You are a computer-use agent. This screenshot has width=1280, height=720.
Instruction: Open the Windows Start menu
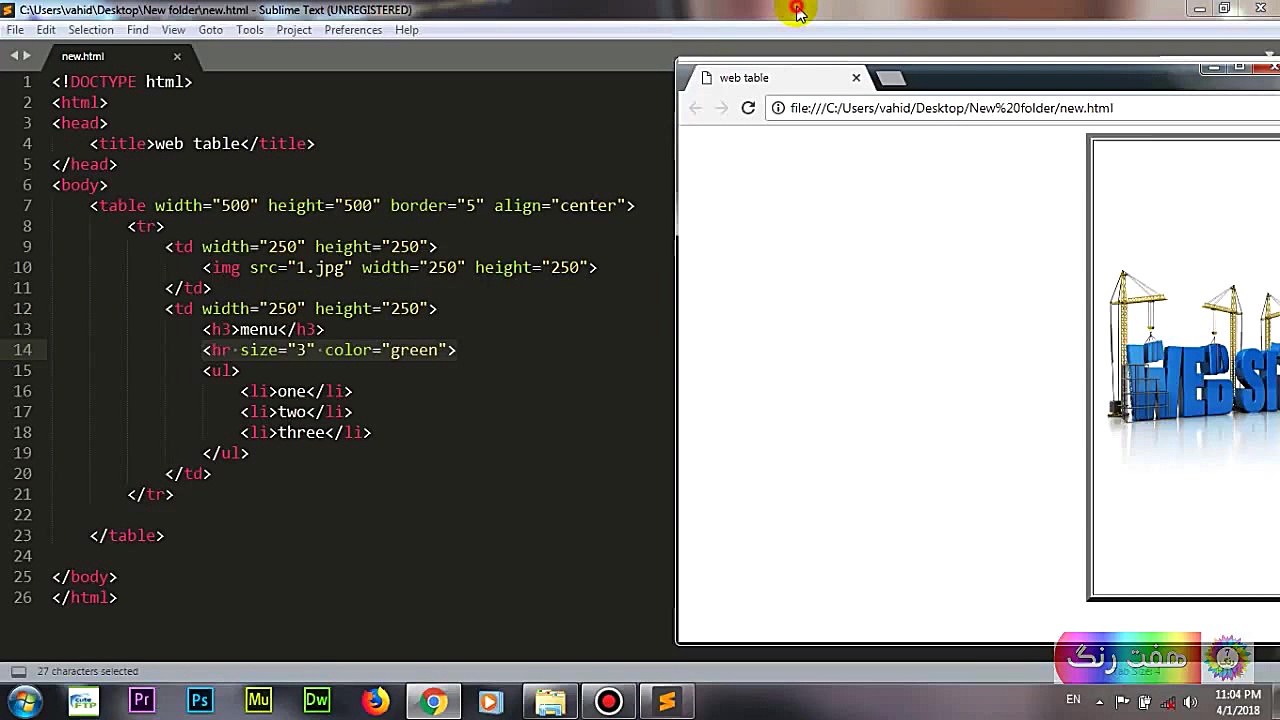[24, 701]
